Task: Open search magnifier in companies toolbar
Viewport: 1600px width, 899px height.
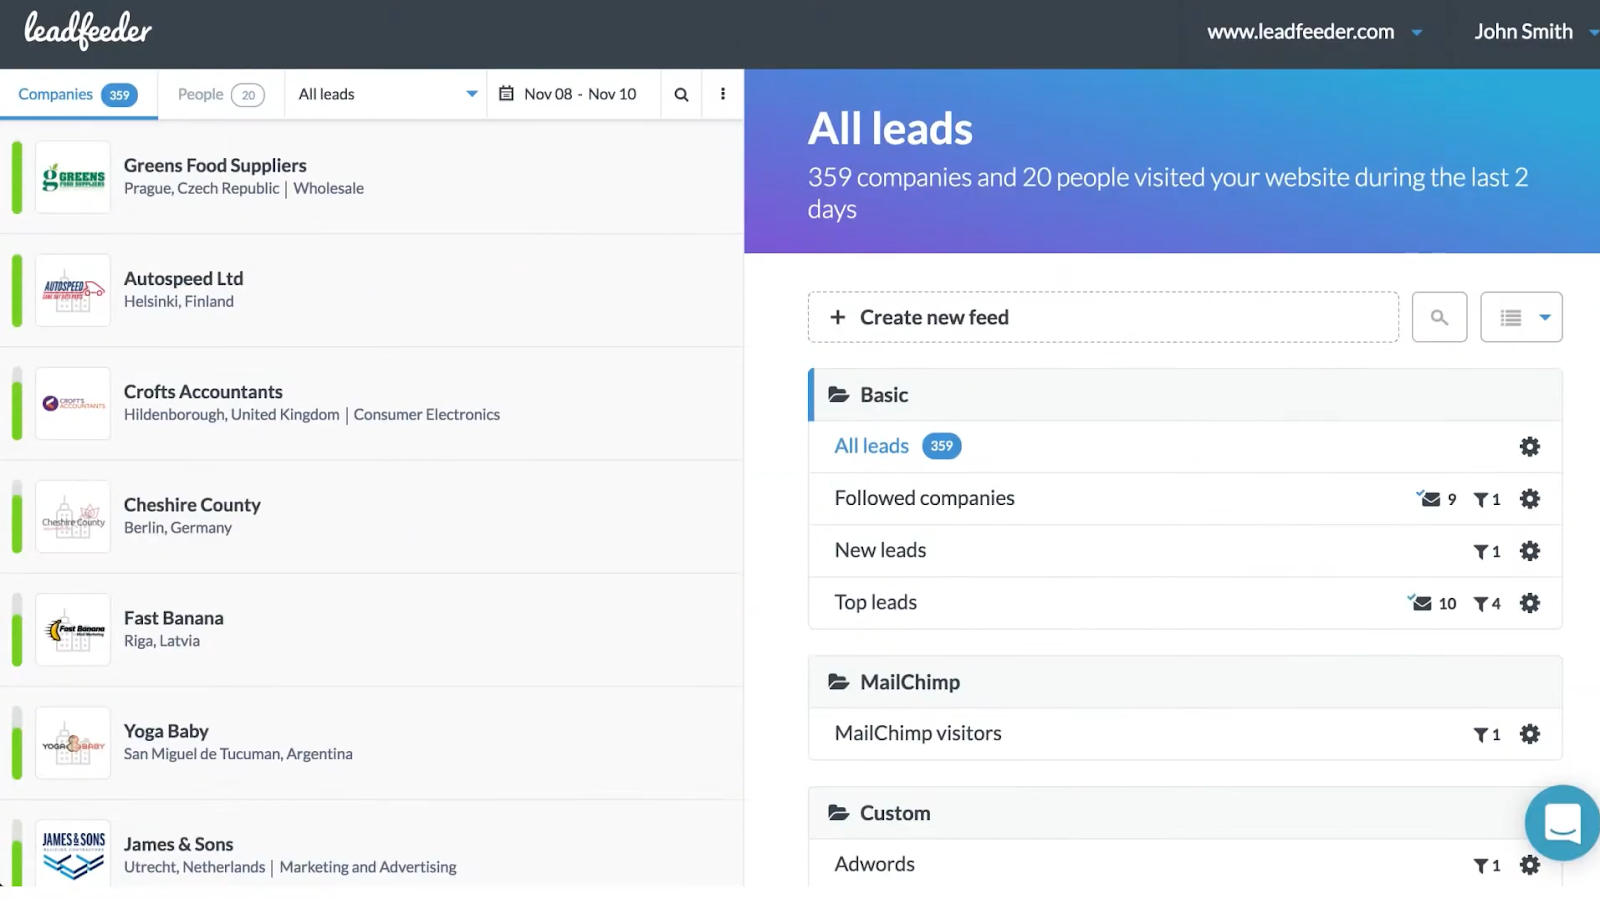Action: 681,94
